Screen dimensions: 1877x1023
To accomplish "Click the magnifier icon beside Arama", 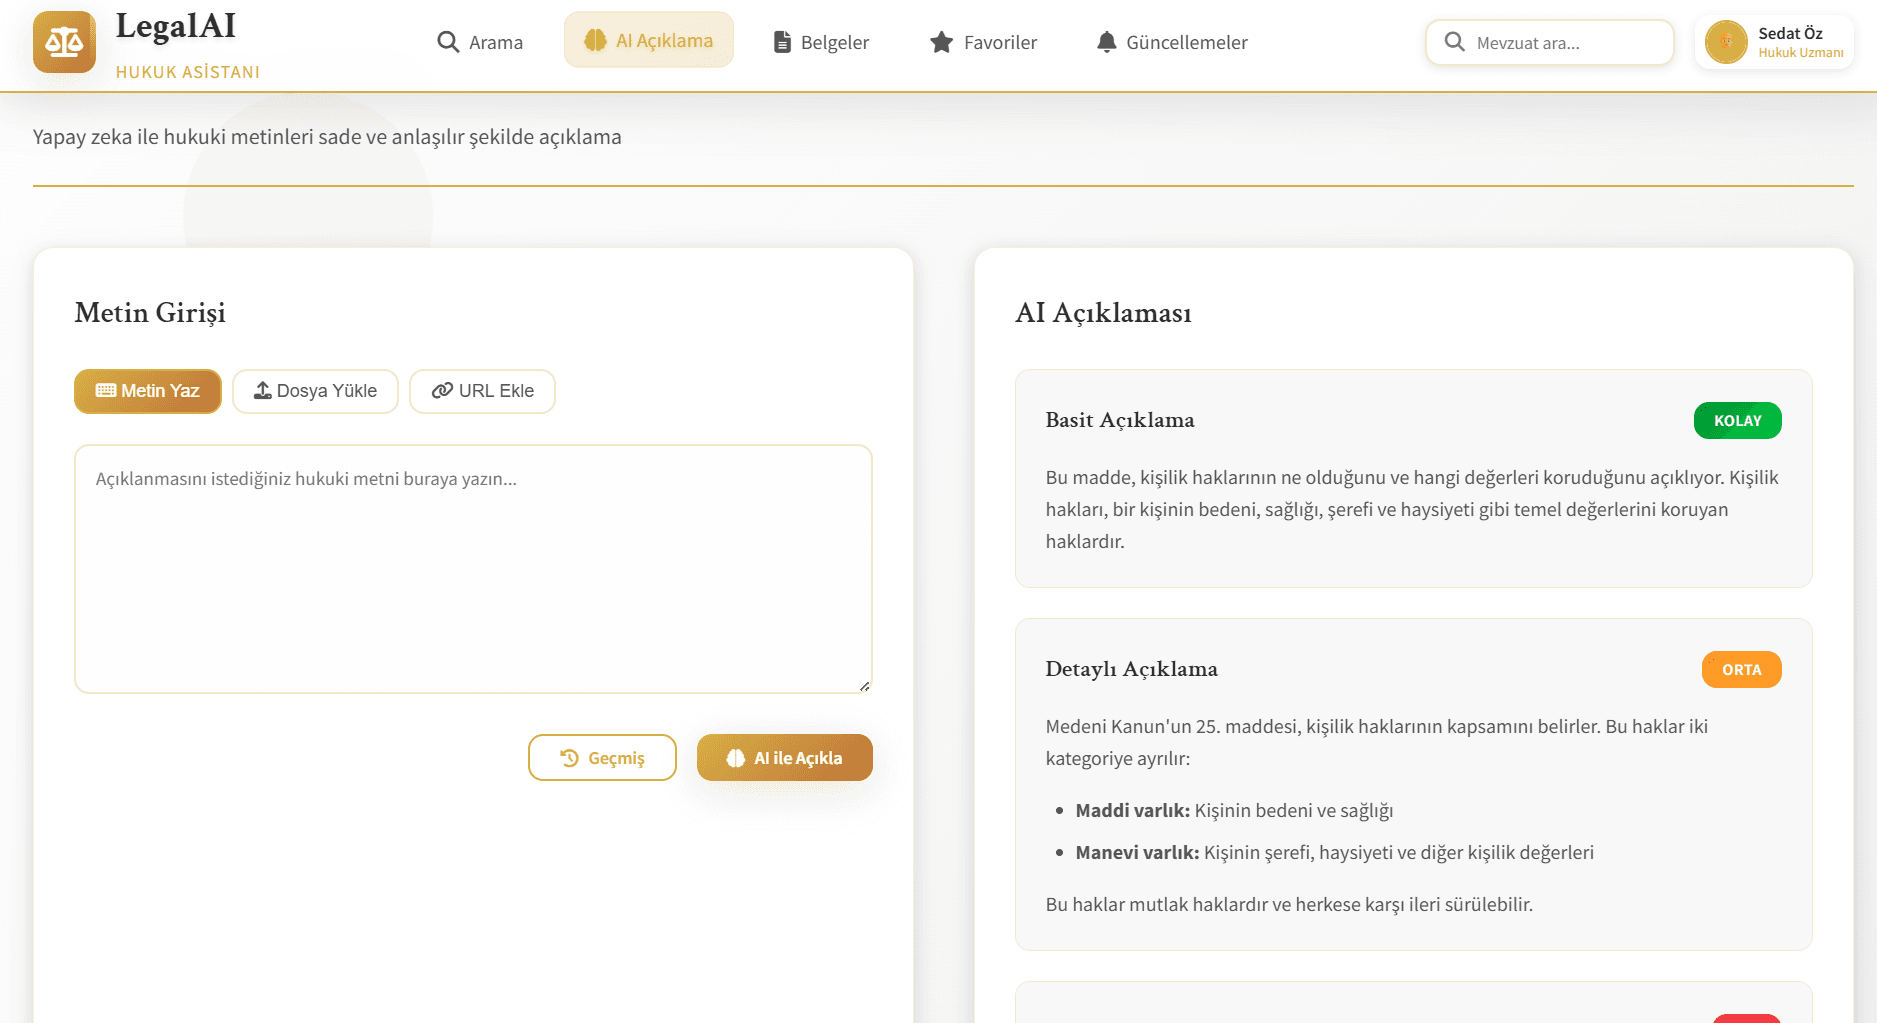I will click(x=447, y=42).
